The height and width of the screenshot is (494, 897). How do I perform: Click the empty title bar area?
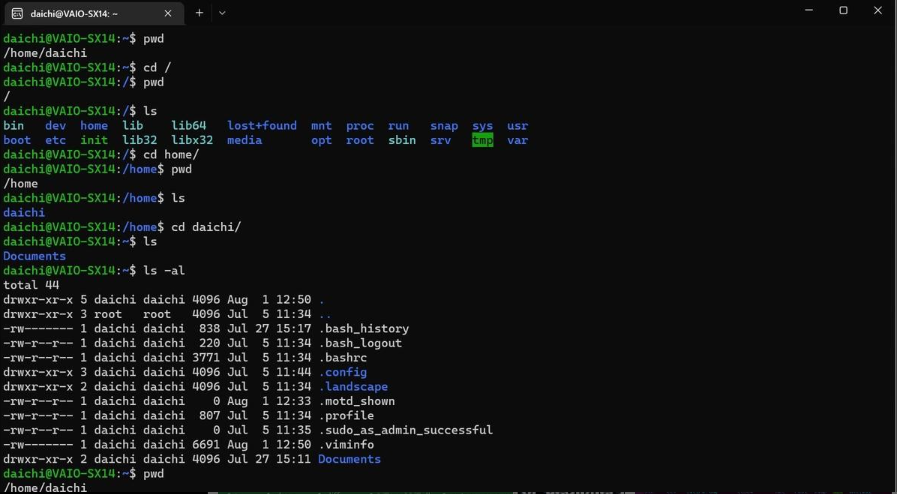coord(500,13)
